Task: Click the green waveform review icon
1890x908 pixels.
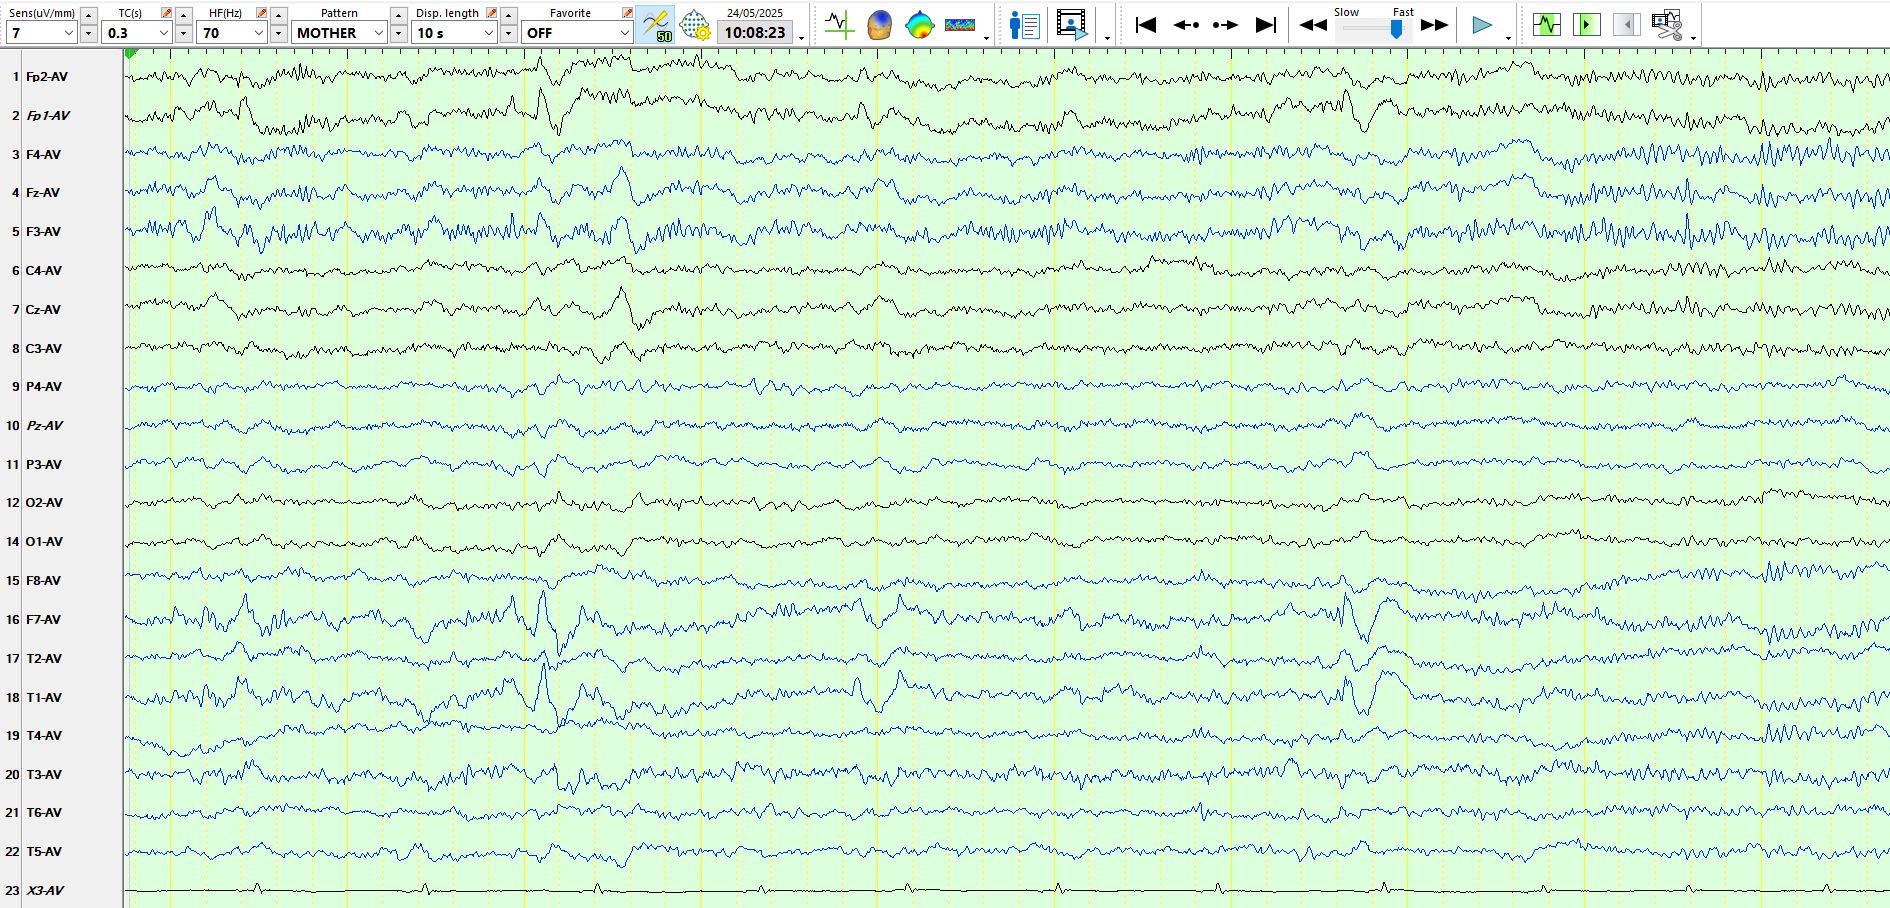Action: tap(1546, 24)
